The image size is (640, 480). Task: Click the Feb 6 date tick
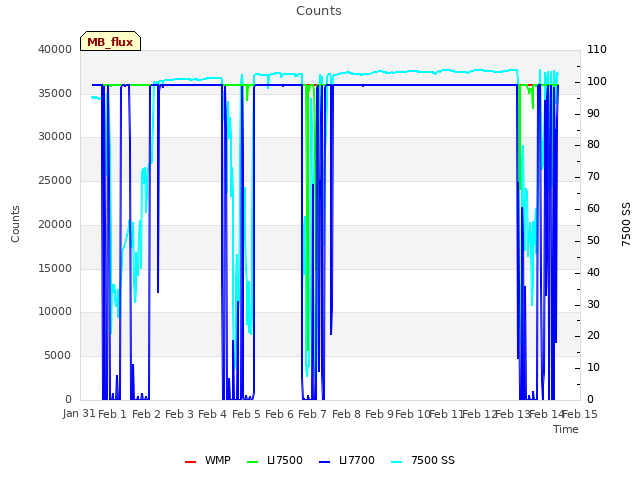279,414
